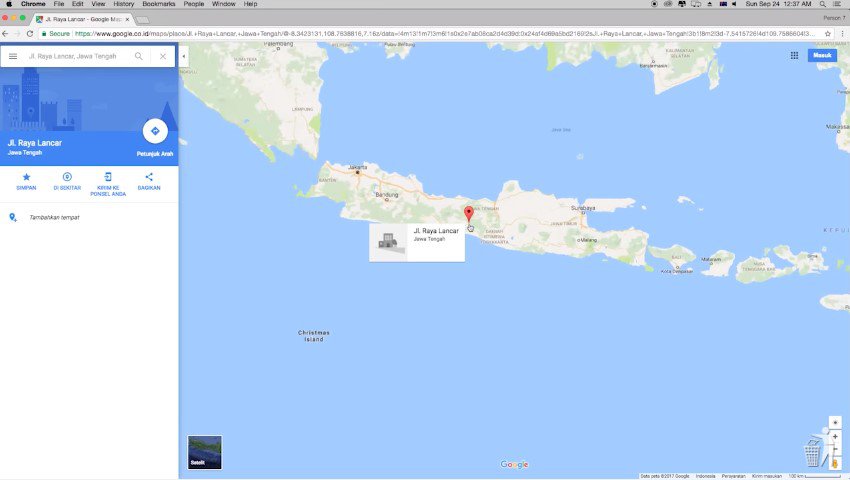Screen dimensions: 850x480
Task: Click DI SEKITAR nearby icon
Action: click(67, 181)
